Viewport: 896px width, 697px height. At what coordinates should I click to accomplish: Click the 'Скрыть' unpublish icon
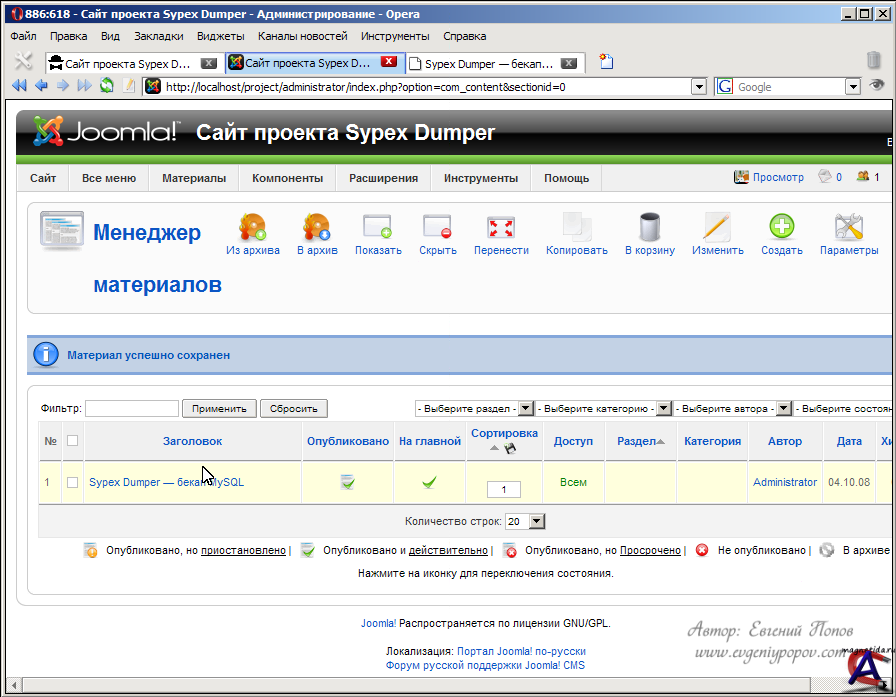[x=438, y=227]
